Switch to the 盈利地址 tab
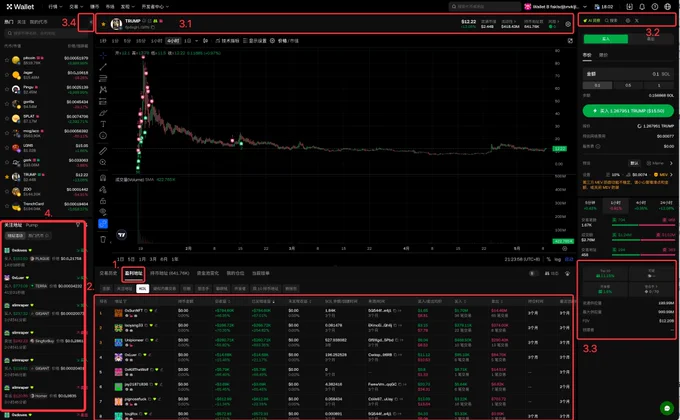Viewport: 680px width, 420px height. [133, 273]
